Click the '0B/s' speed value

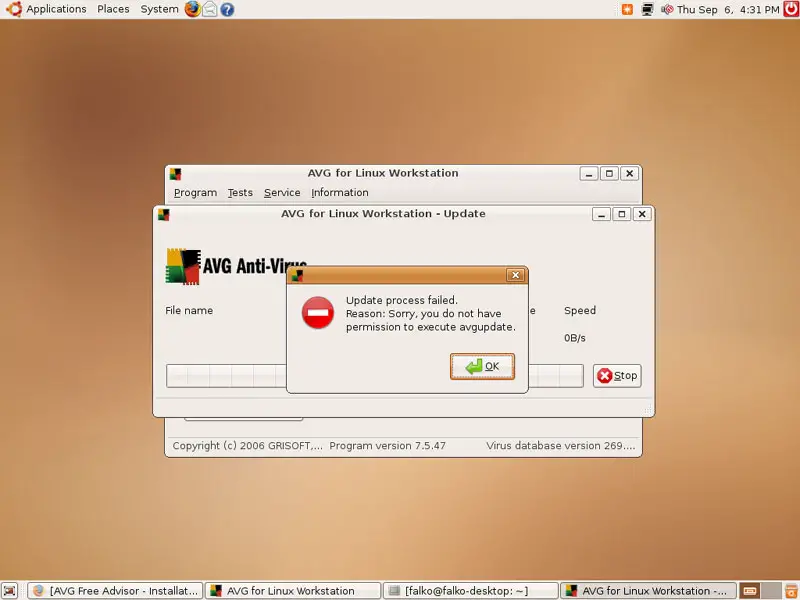tap(575, 338)
